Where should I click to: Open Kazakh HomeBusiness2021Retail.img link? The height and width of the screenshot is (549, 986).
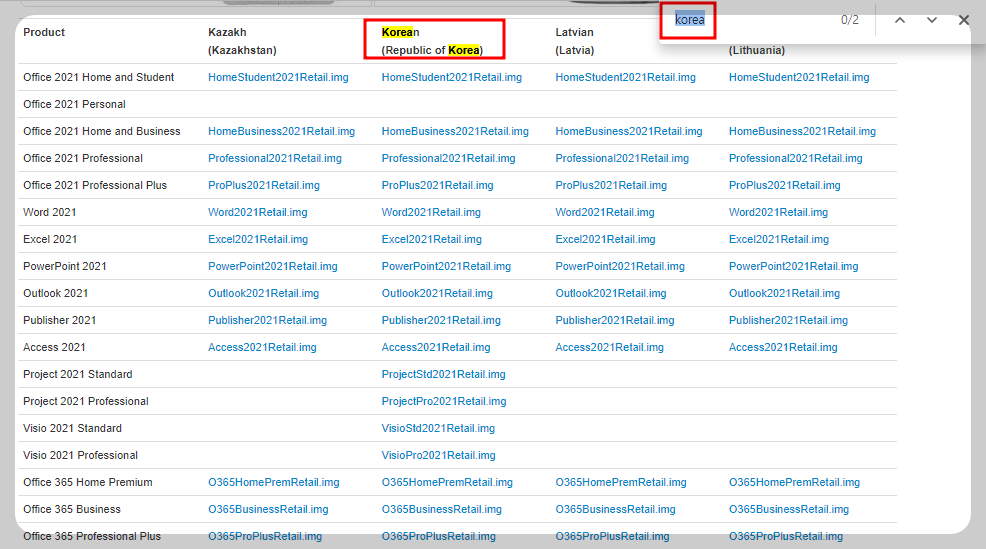click(x=281, y=131)
